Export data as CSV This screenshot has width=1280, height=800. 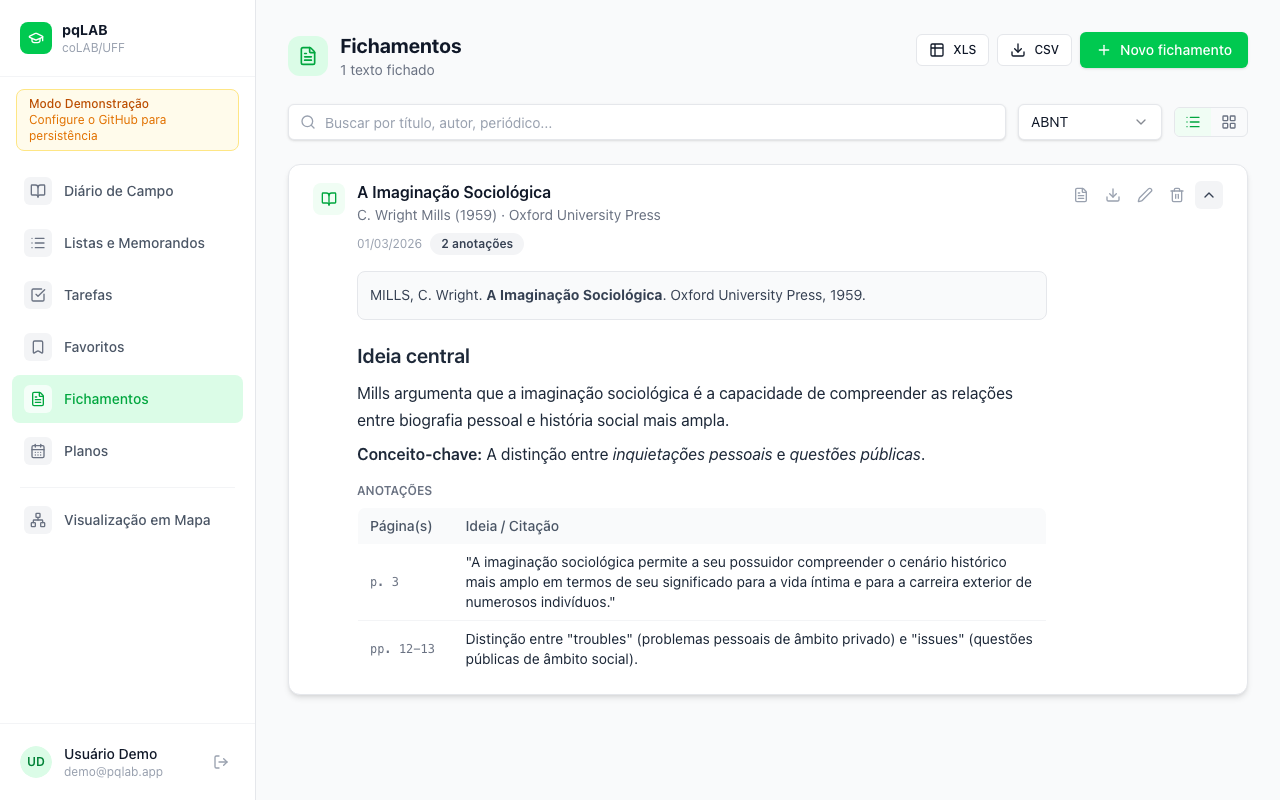1034,49
